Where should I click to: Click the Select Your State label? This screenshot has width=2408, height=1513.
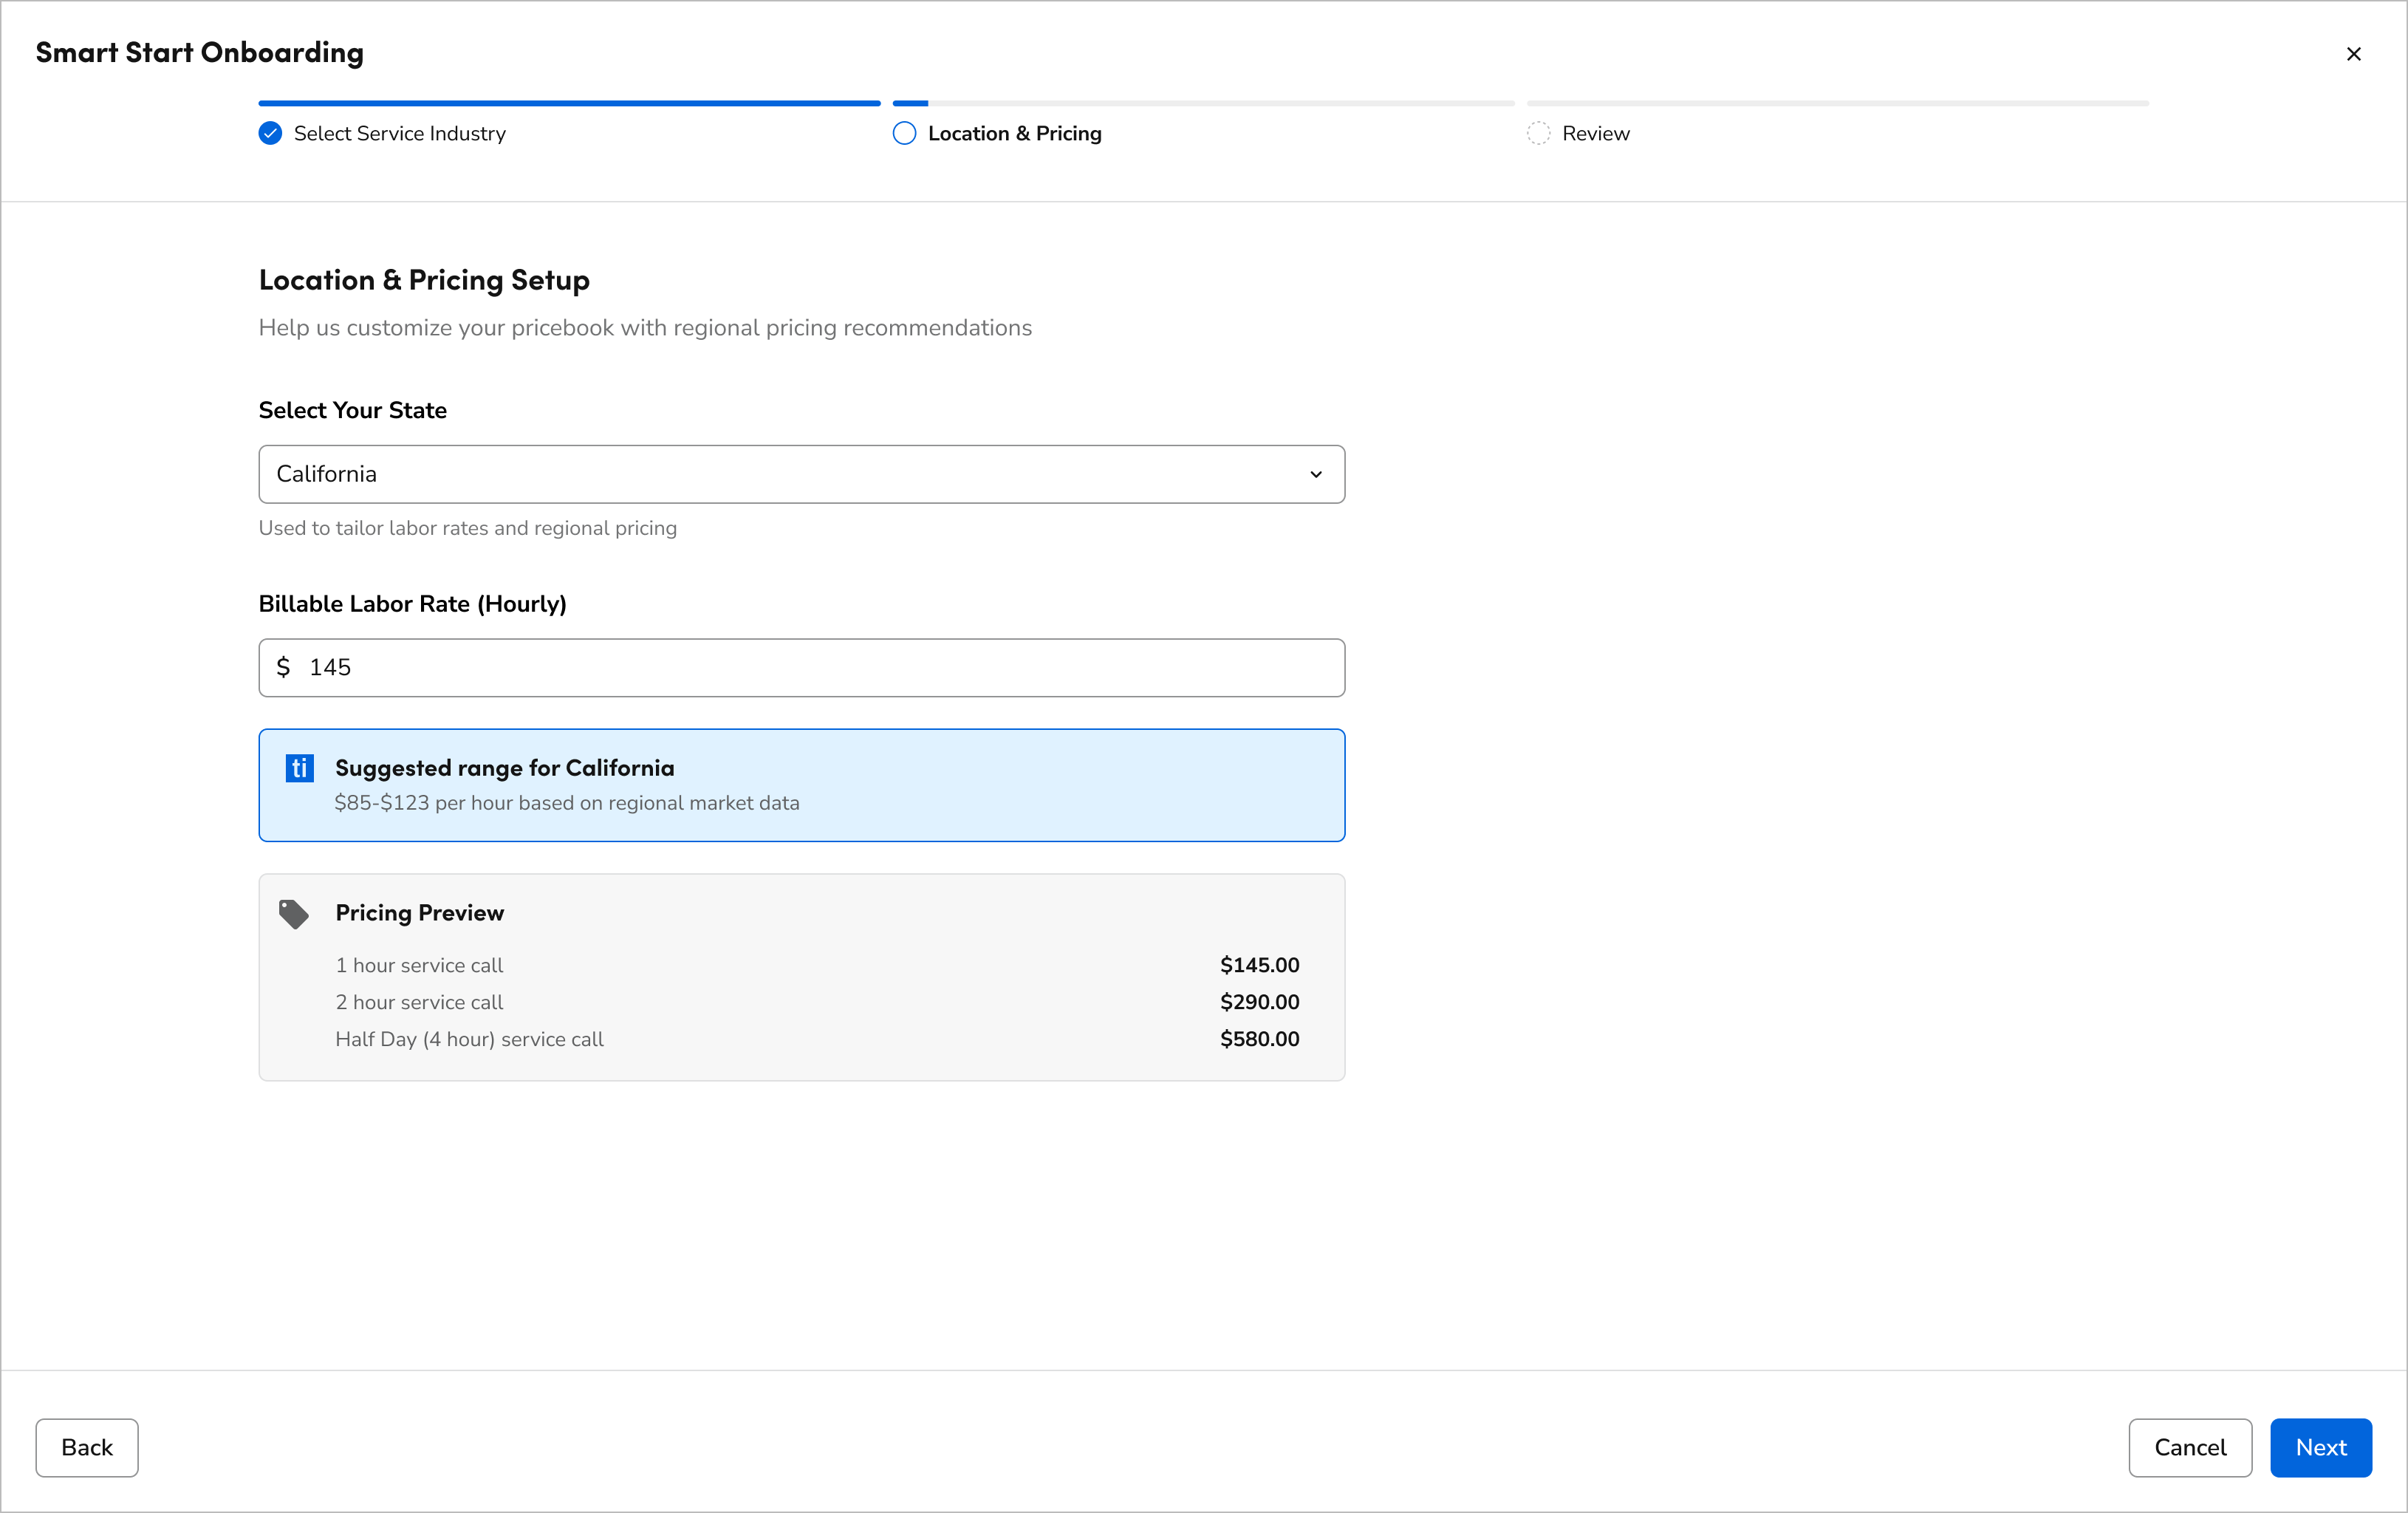(x=352, y=410)
